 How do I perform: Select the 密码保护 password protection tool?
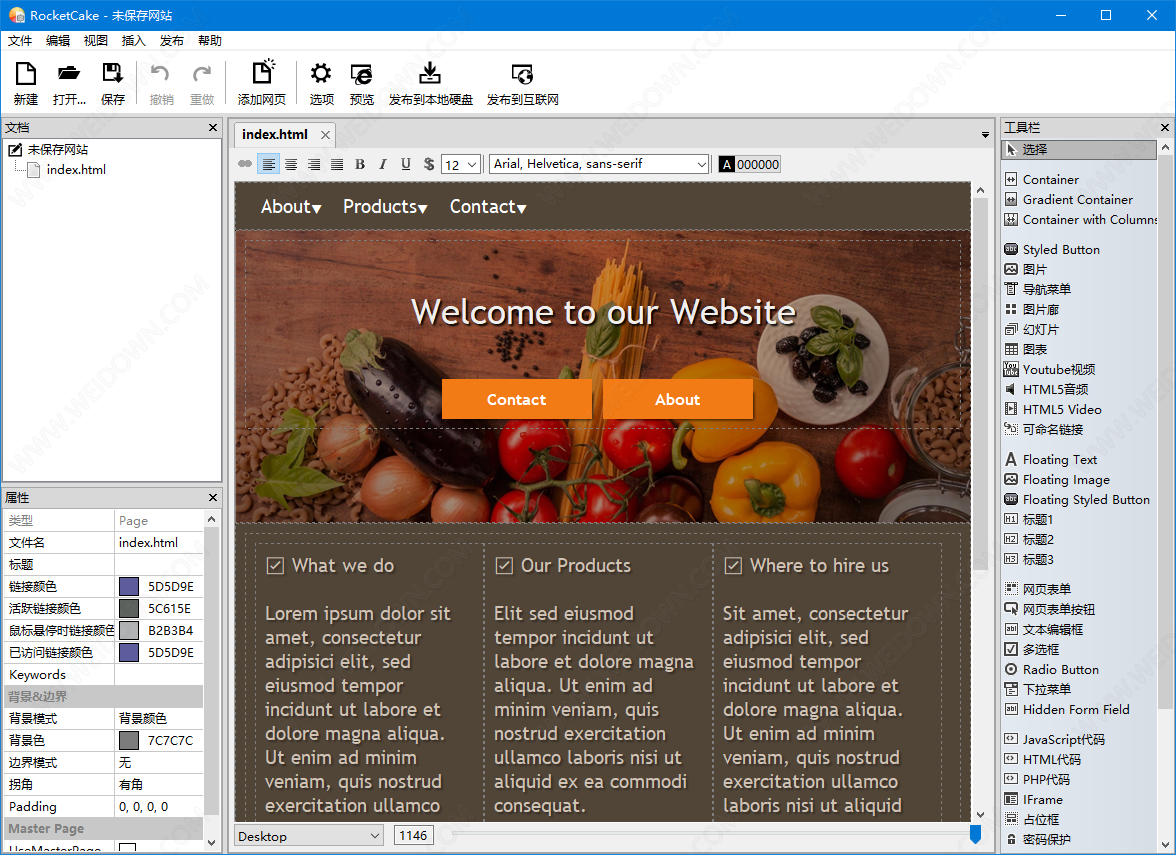(1038, 839)
